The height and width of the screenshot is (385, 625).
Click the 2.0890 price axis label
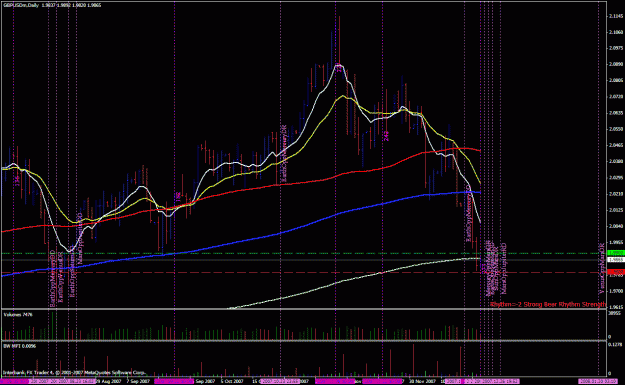tap(616, 64)
